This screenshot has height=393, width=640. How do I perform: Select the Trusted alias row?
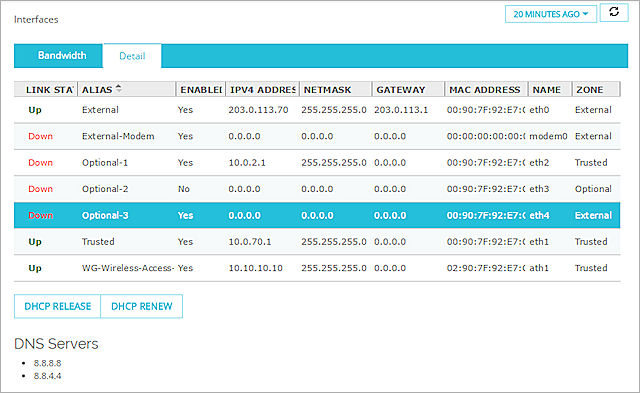[x=317, y=242]
